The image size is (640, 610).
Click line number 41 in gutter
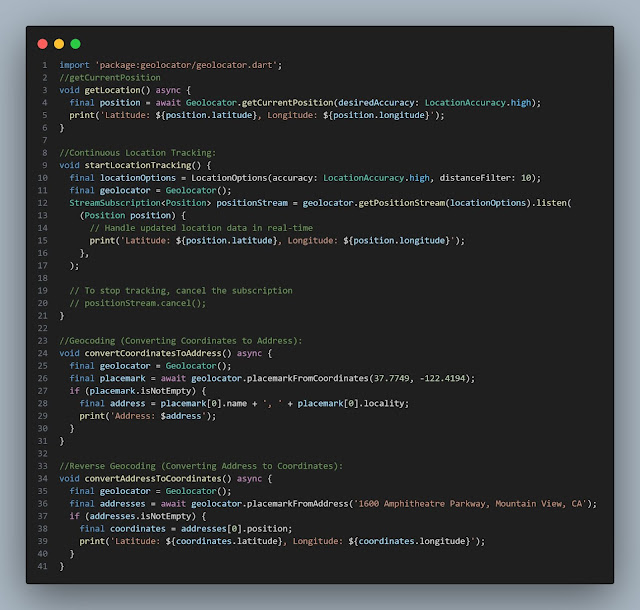tap(42, 565)
